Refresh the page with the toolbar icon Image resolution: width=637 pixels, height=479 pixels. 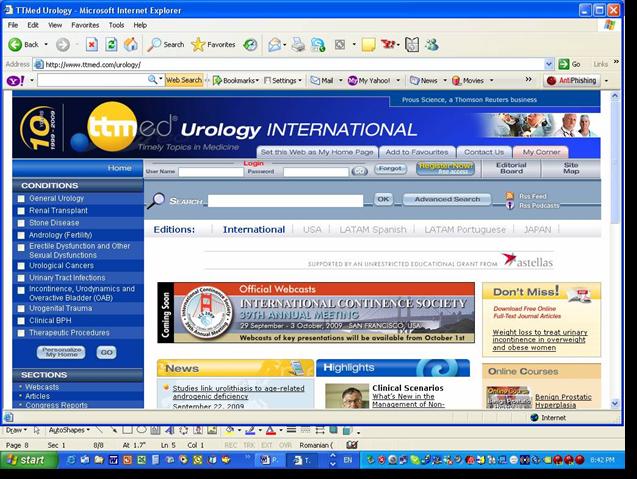tap(111, 45)
